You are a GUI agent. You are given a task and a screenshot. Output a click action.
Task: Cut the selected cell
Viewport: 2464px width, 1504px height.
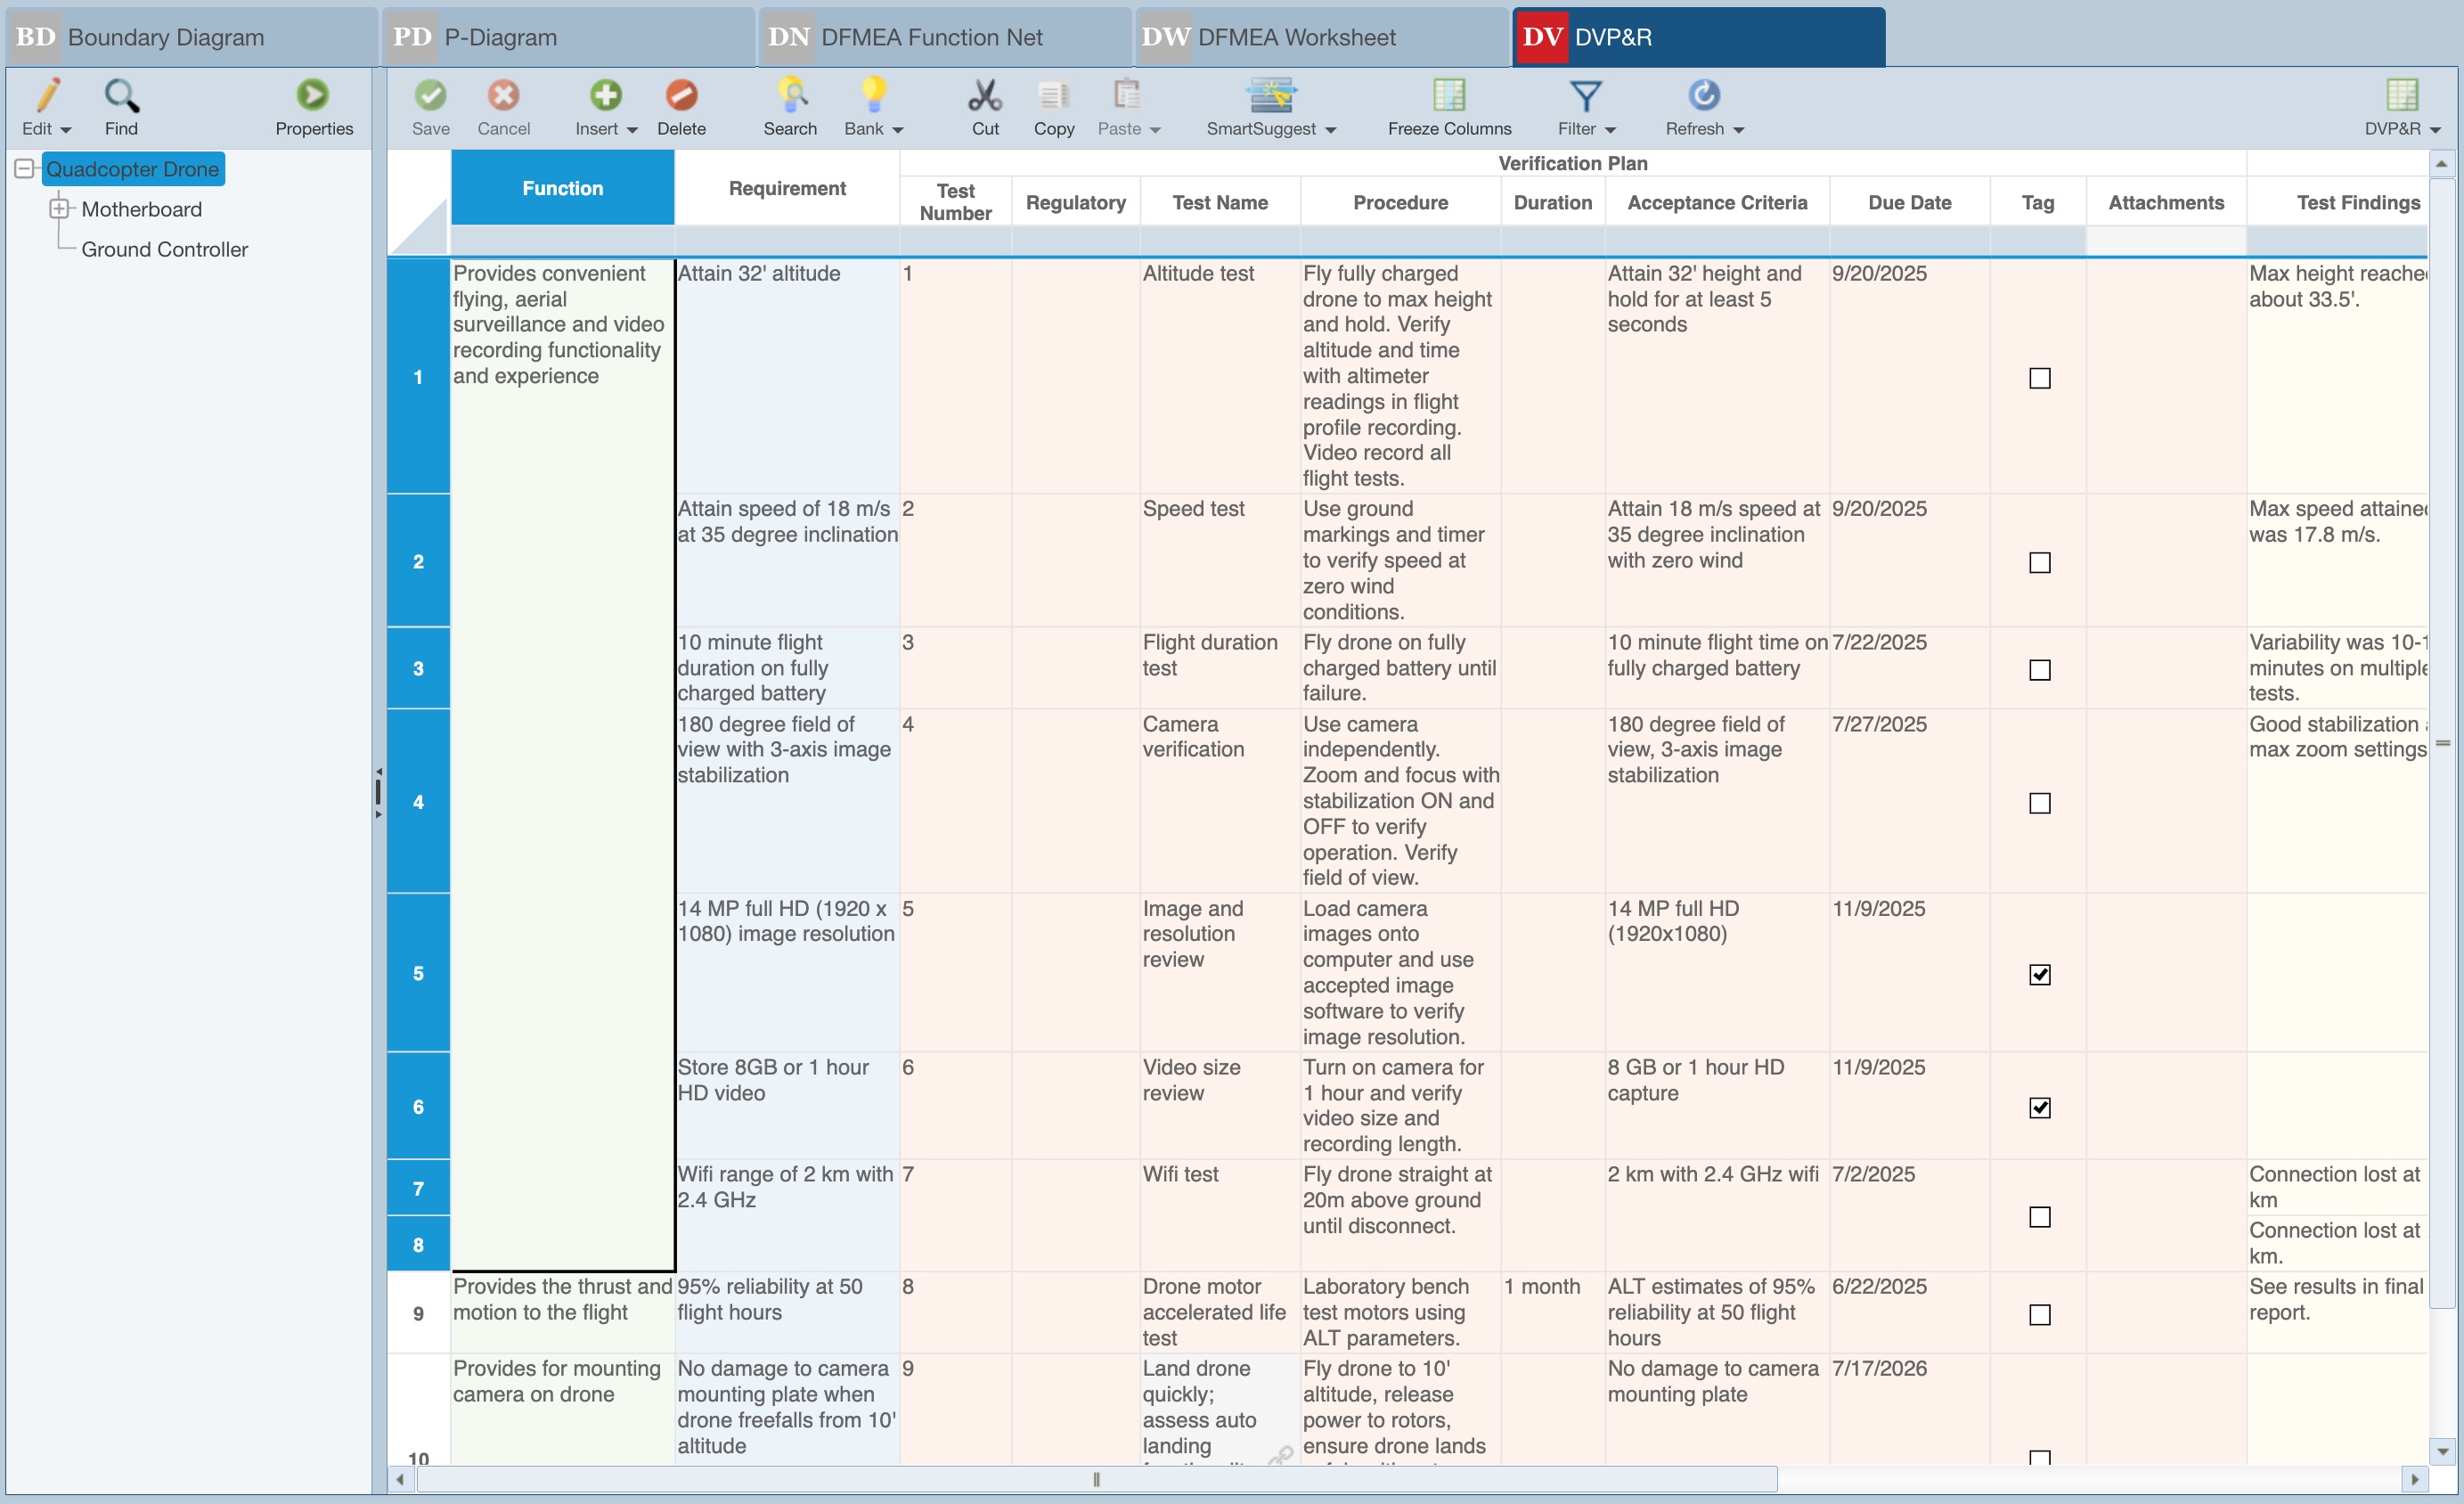pos(985,106)
